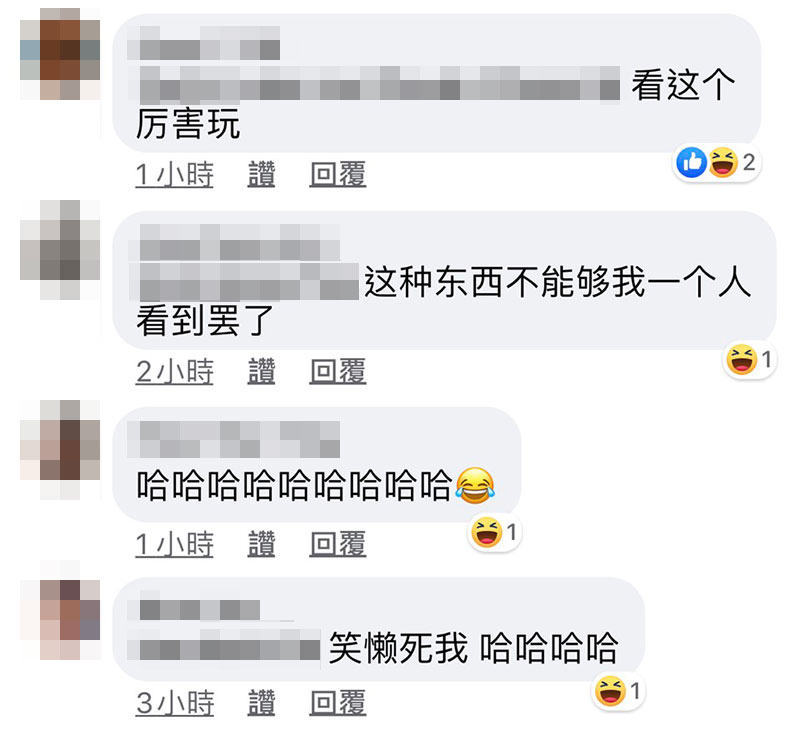
Task: Open the 2小時 timestamp link
Action: tap(174, 371)
